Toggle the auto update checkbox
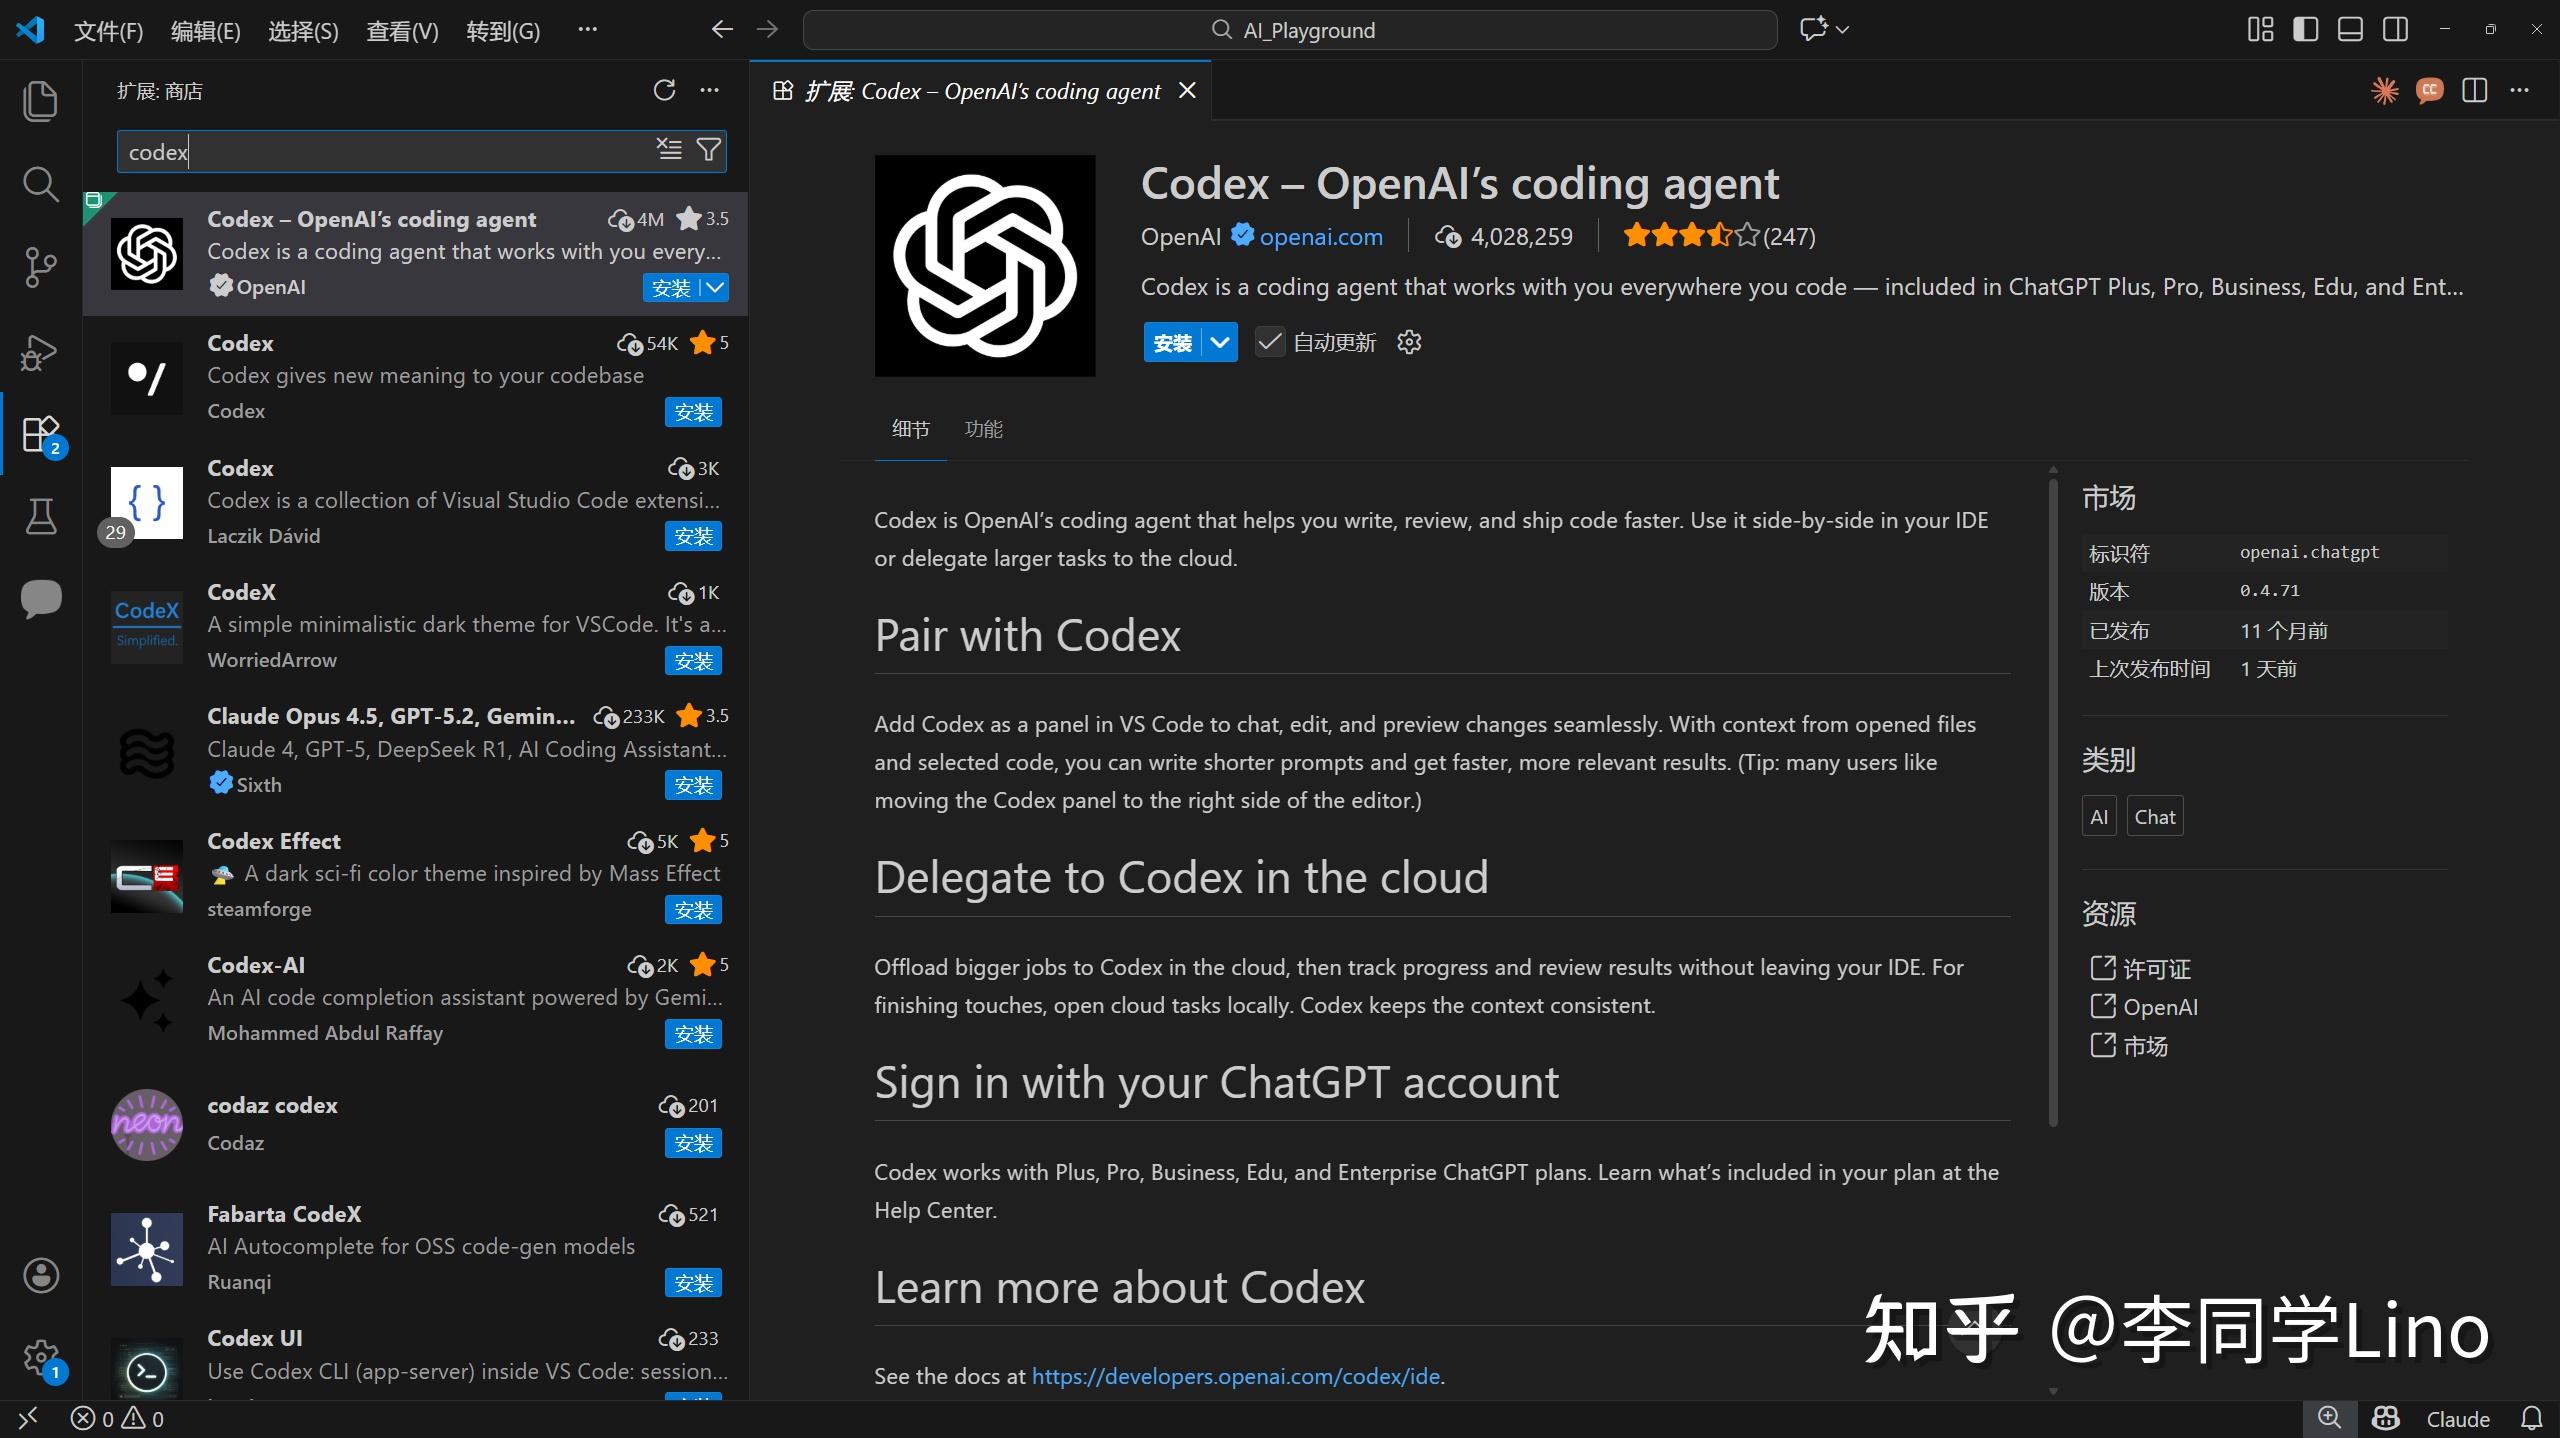This screenshot has height=1438, width=2560. [1269, 343]
